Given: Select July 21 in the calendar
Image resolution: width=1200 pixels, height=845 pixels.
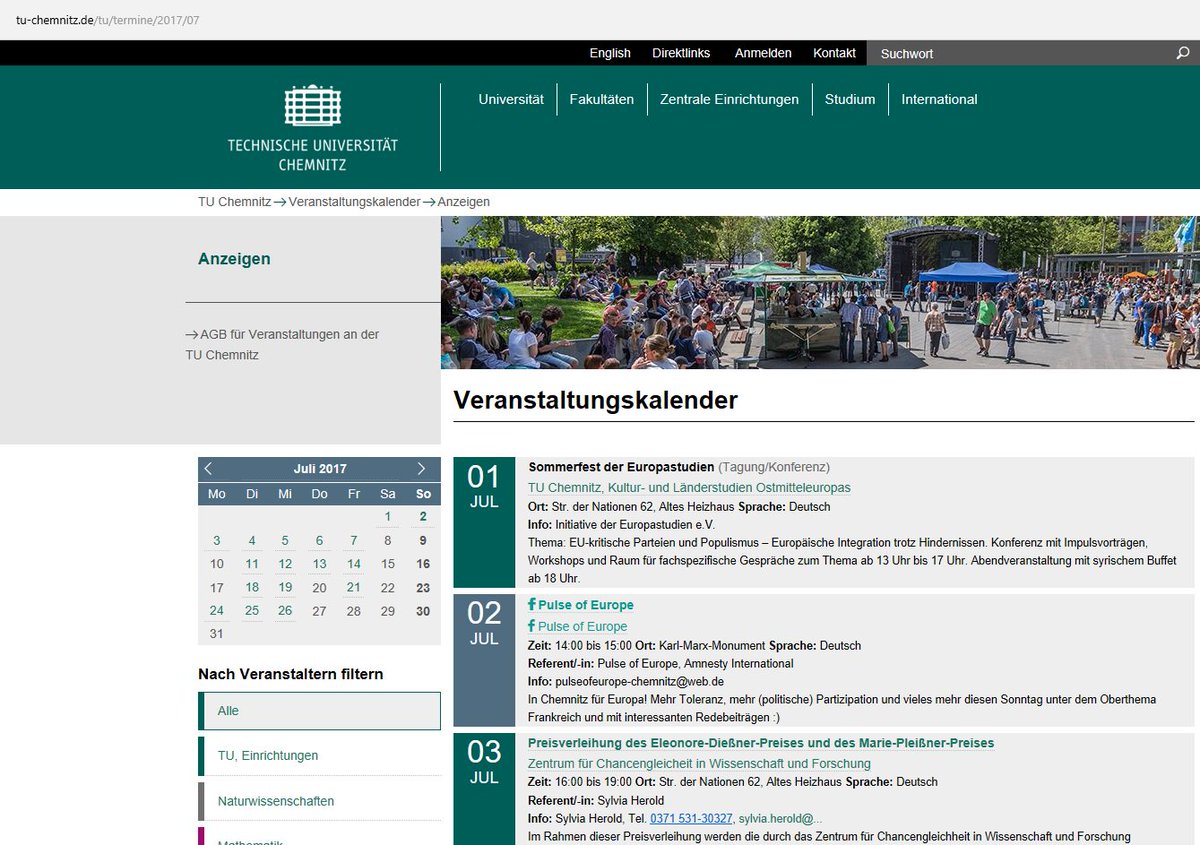Looking at the screenshot, I should click(x=354, y=587).
